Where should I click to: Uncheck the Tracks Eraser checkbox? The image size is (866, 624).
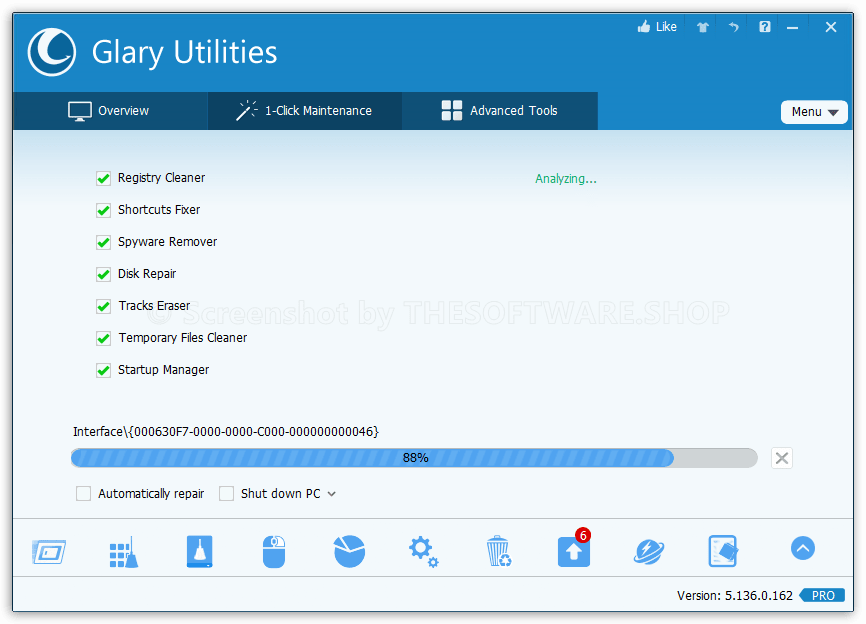[103, 306]
